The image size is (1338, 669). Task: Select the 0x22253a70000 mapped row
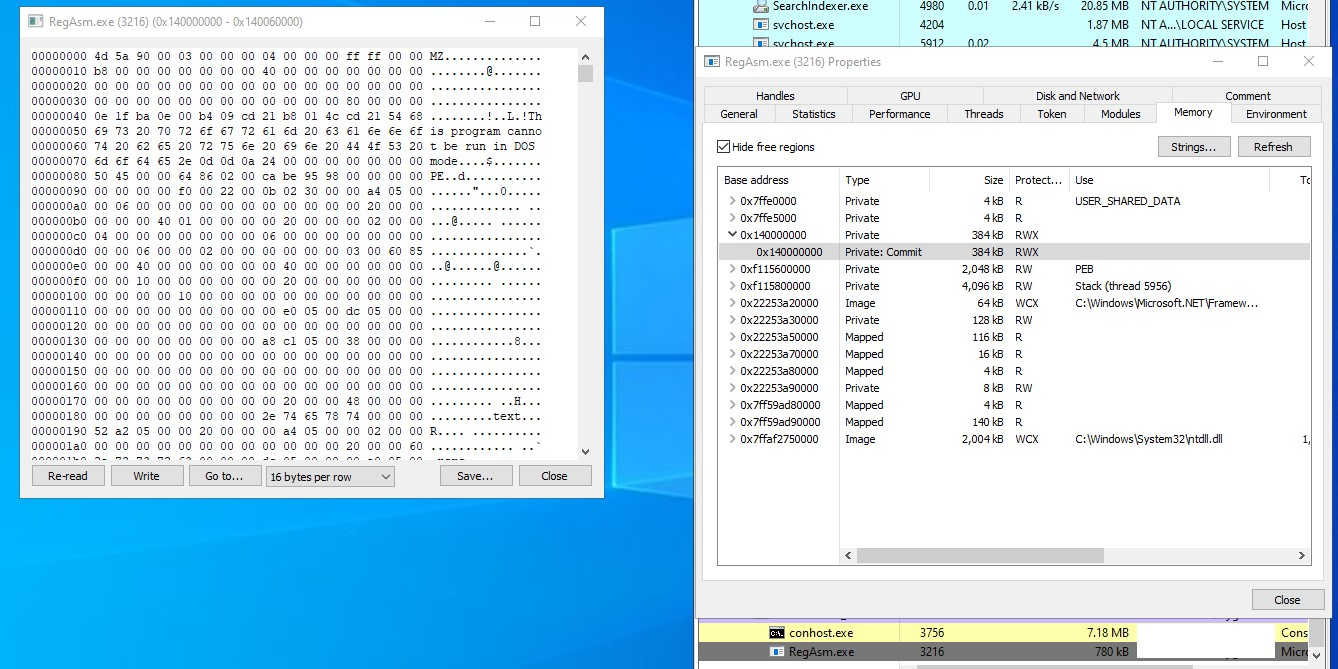point(1014,354)
